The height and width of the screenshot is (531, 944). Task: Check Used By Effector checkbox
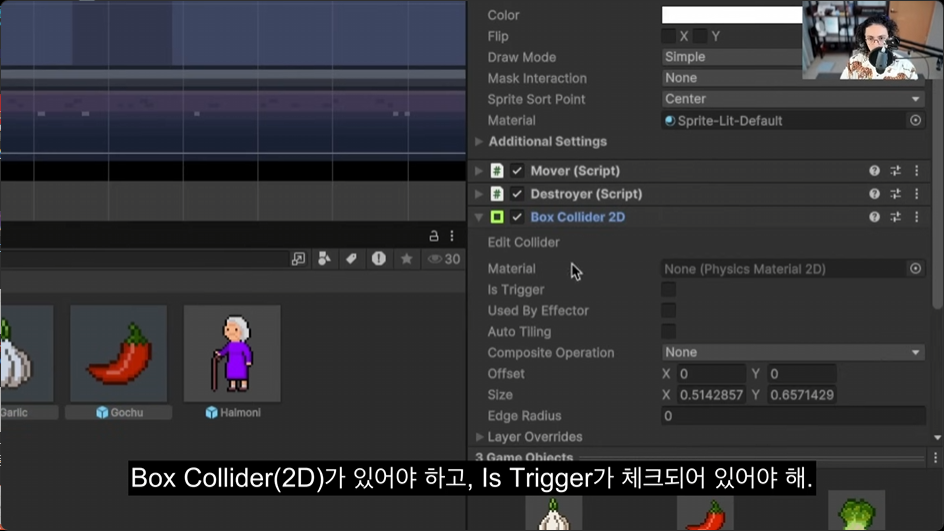click(668, 311)
